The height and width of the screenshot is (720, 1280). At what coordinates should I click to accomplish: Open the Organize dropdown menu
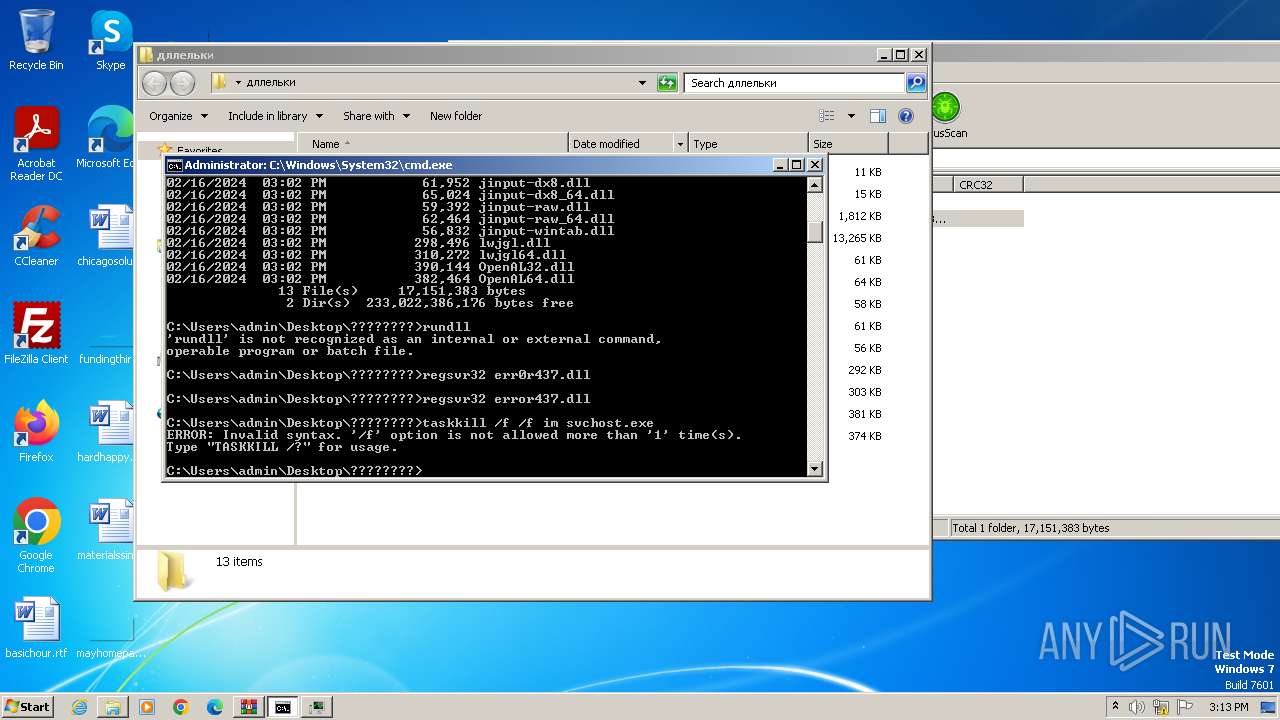pos(178,116)
